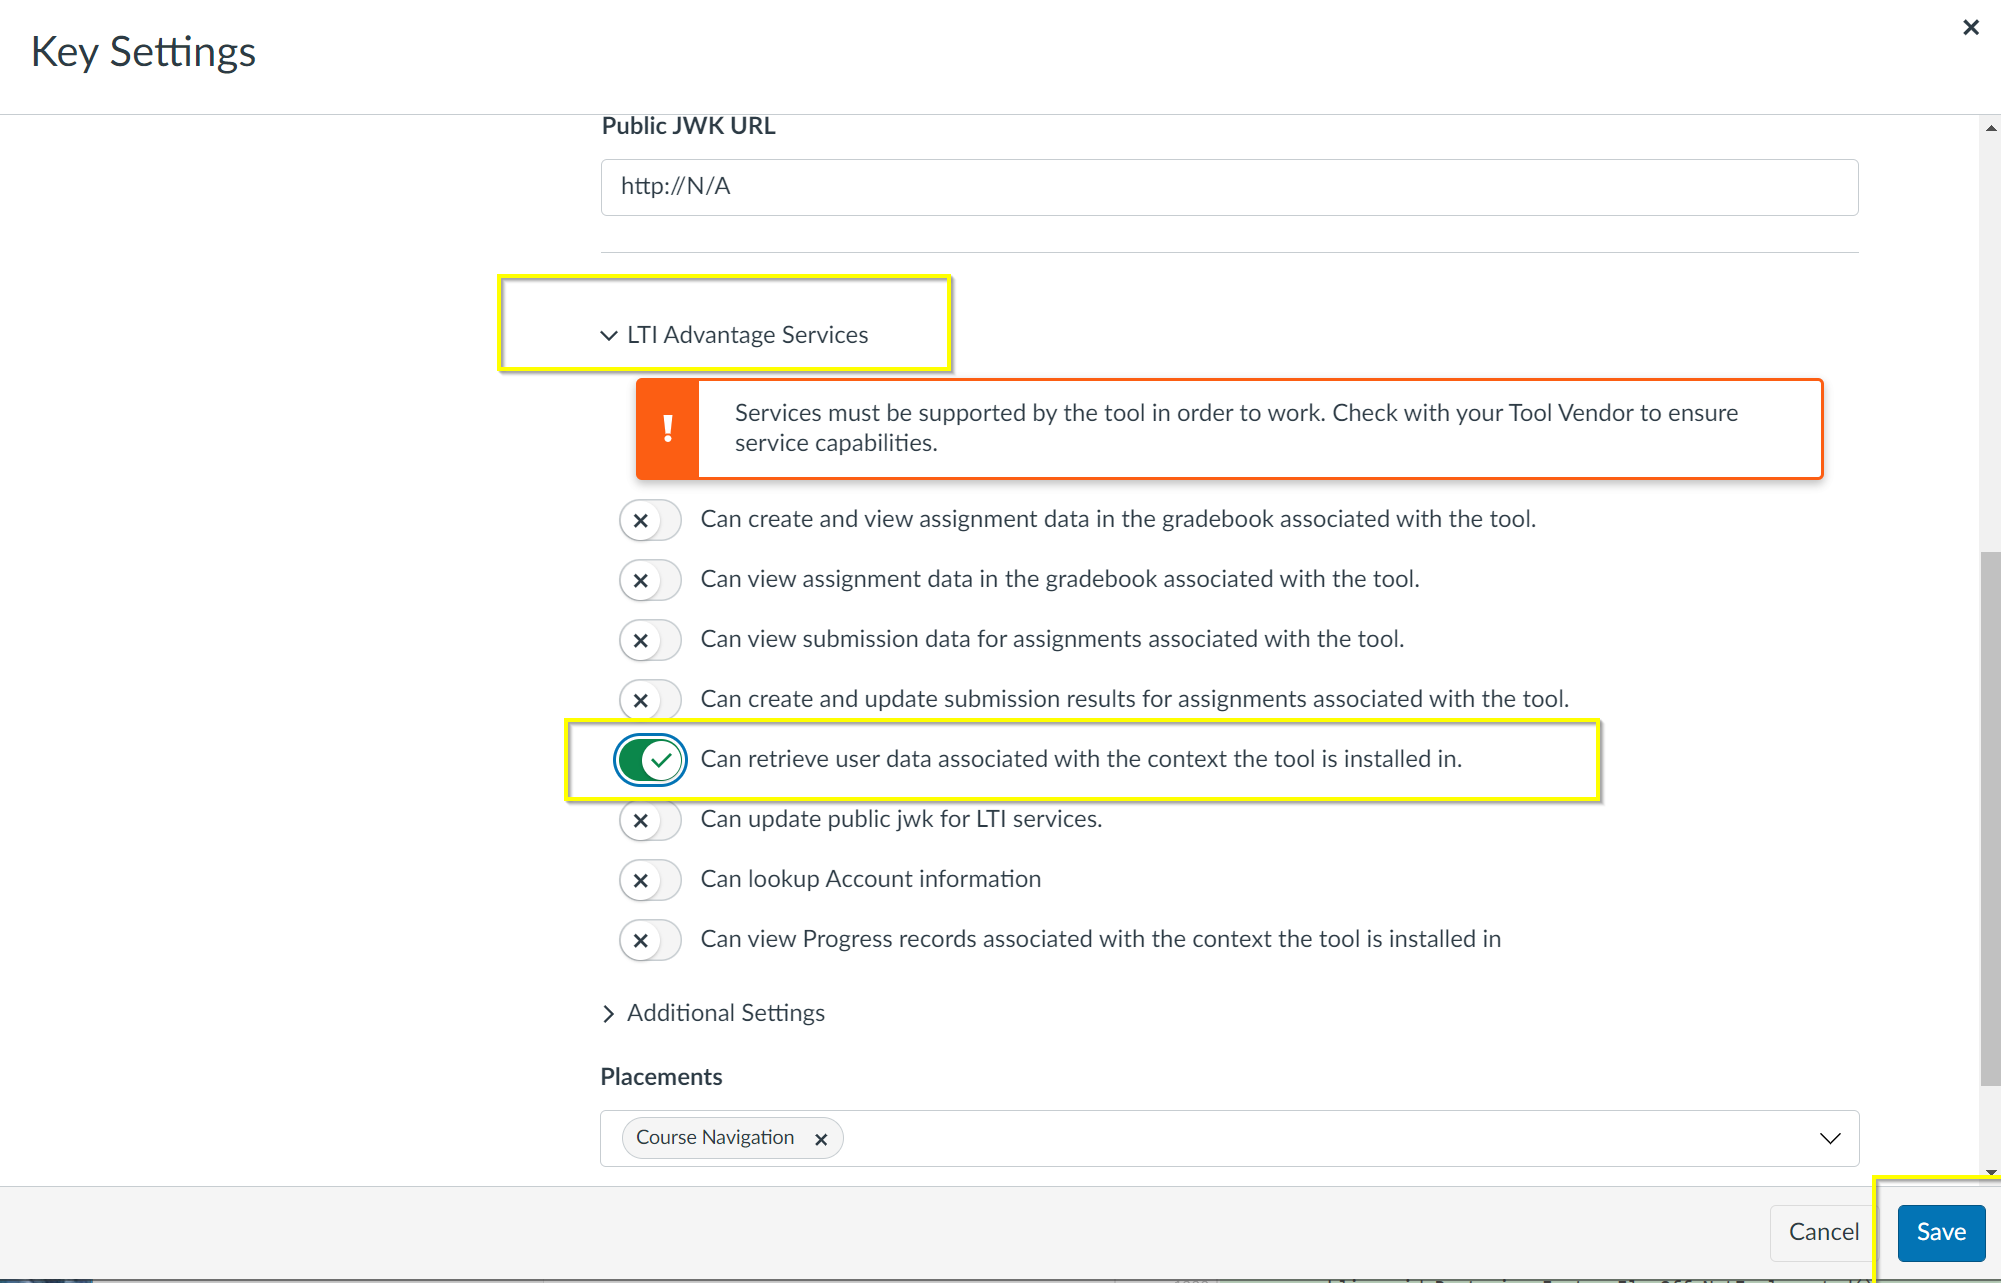This screenshot has width=2001, height=1283.
Task: Toggle view assignment data in gradebook
Action: (650, 580)
